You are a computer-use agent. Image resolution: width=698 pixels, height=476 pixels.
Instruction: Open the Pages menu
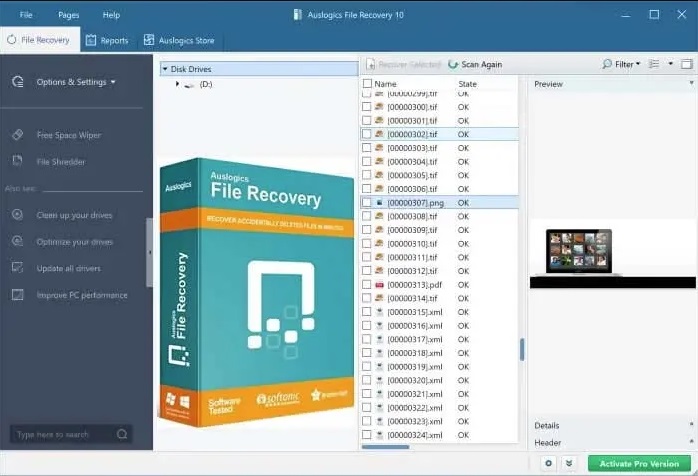coord(68,15)
